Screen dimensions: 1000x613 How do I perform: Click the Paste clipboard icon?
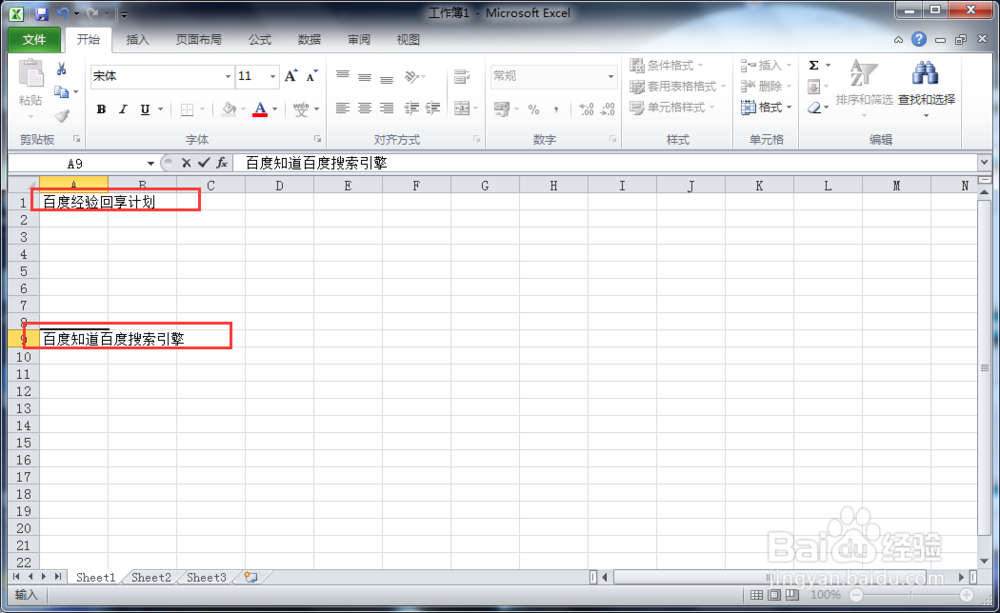point(31,73)
